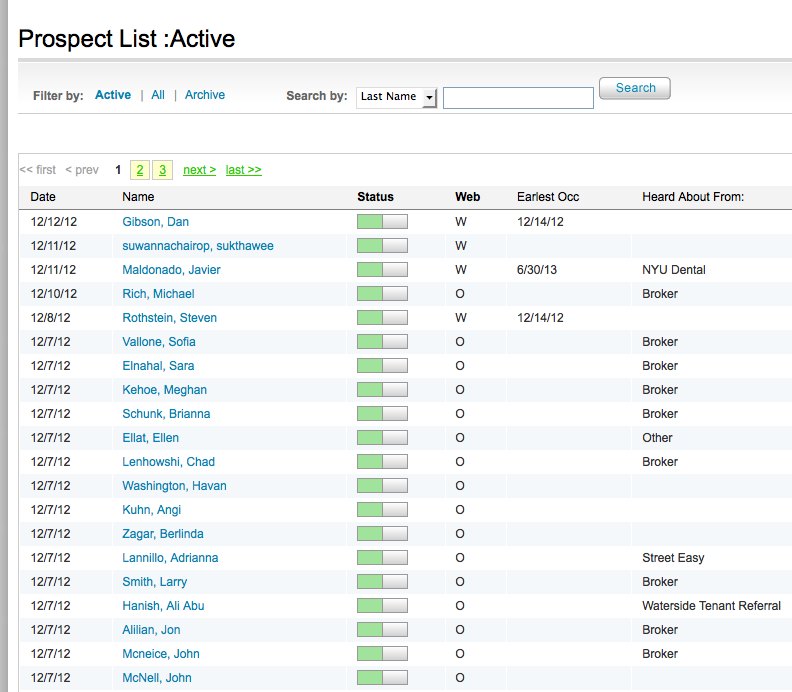The image size is (792, 692).
Task: Toggle status switch for Maldonado, Javier
Action: click(382, 270)
